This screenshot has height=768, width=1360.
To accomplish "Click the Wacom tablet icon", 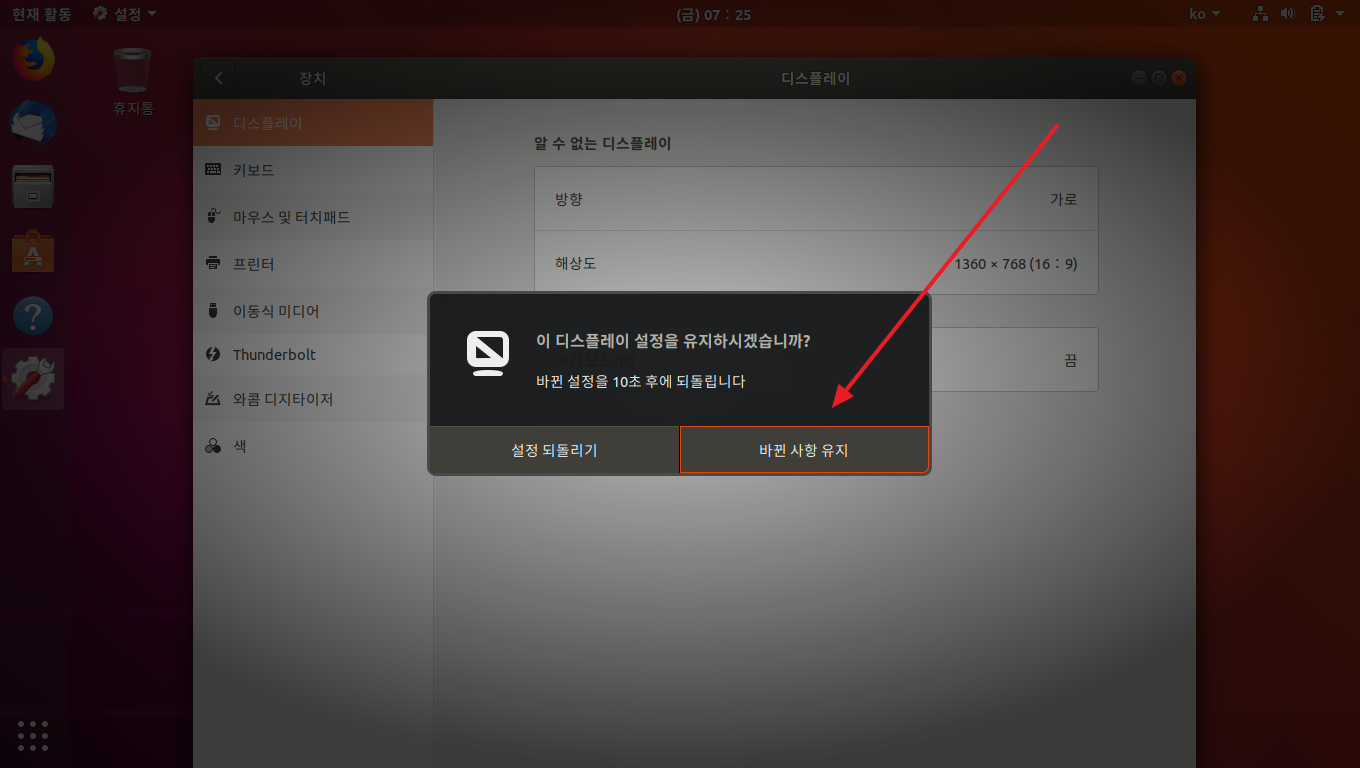I will click(213, 399).
